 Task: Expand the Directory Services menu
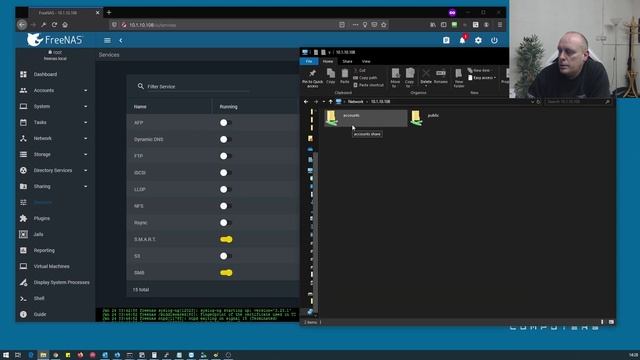pos(55,170)
